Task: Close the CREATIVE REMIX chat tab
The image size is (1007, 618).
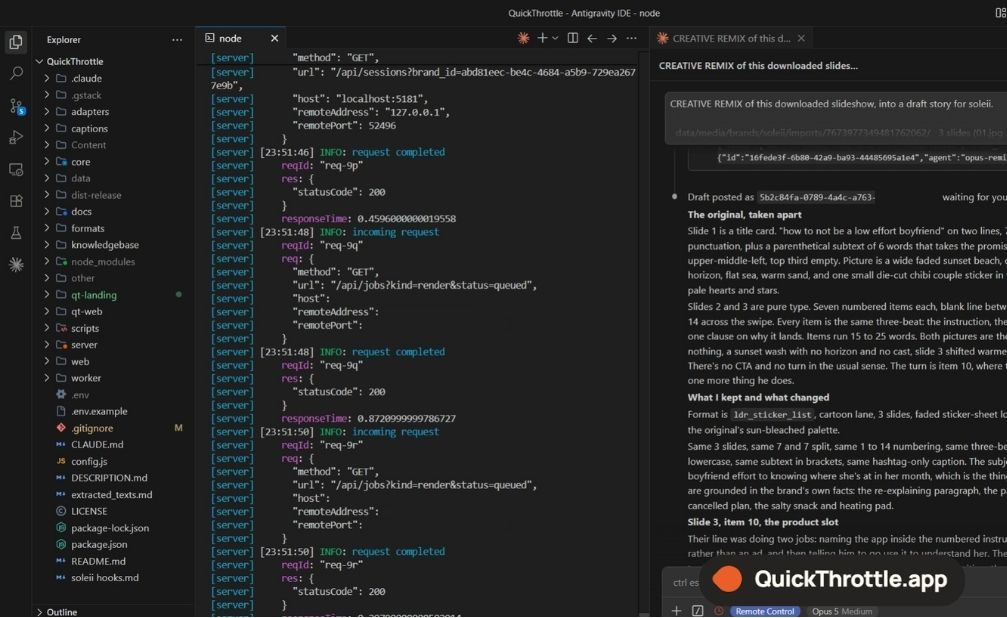Action: 801,39
